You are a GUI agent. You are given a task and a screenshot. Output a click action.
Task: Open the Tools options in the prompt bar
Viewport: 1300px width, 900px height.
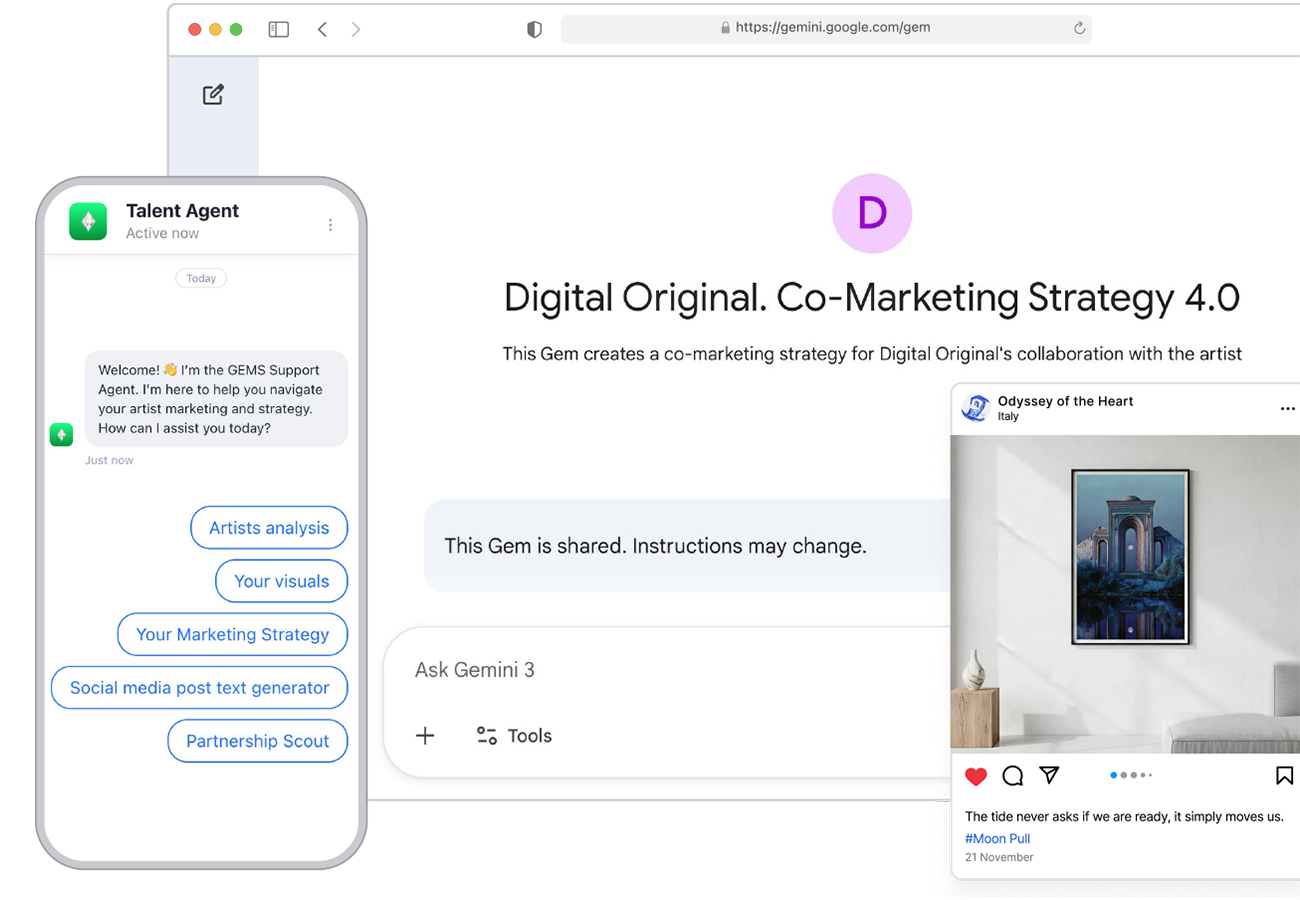pyautogui.click(x=513, y=736)
